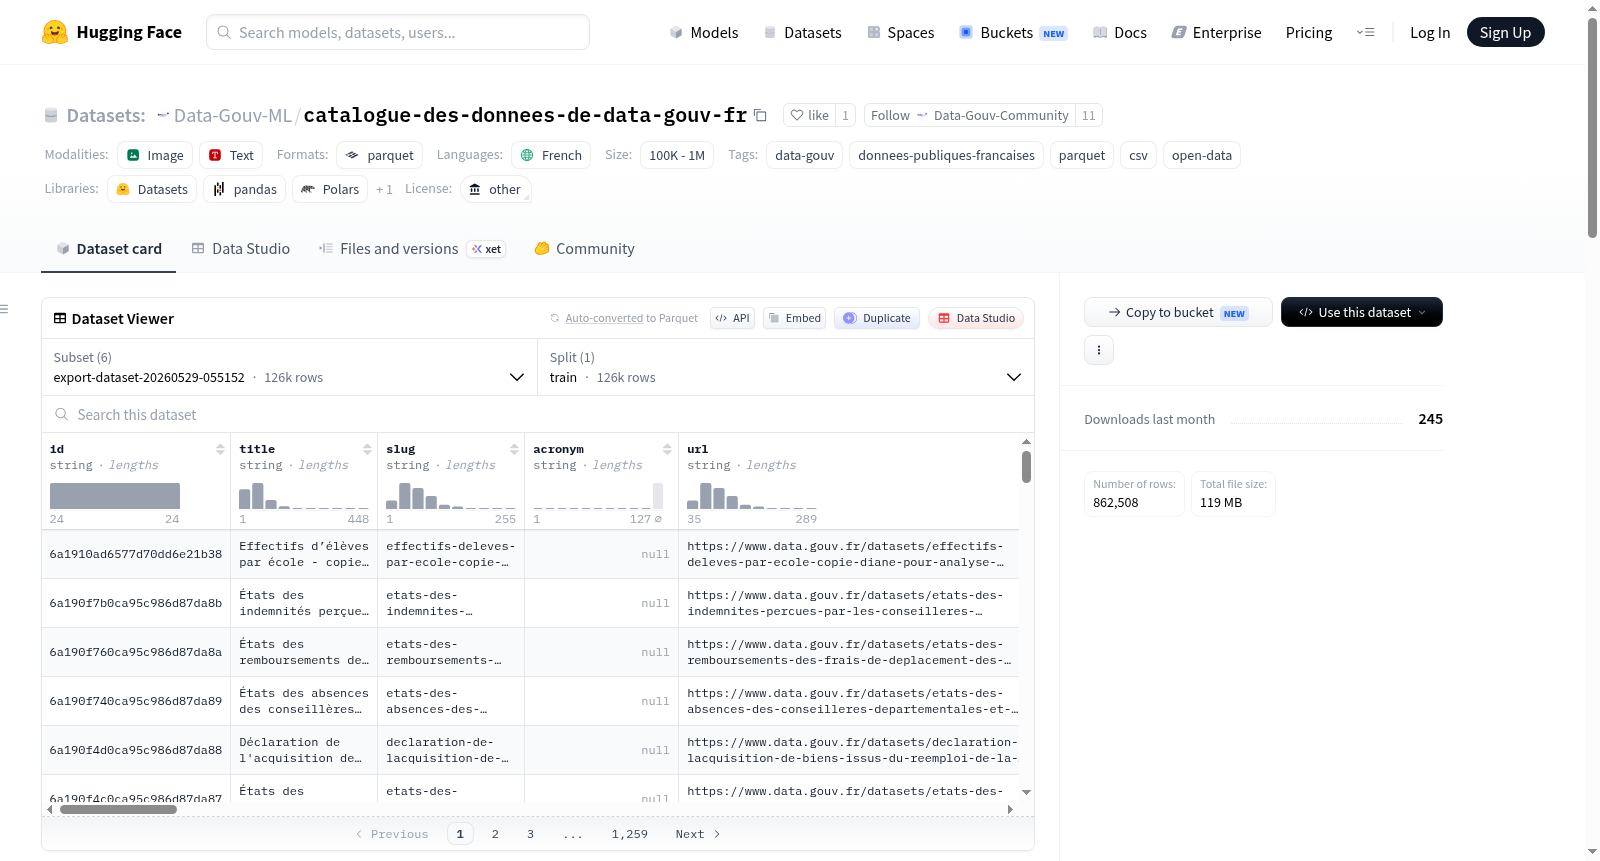Follow the Auto-converted link
The width and height of the screenshot is (1600, 861).
click(604, 318)
